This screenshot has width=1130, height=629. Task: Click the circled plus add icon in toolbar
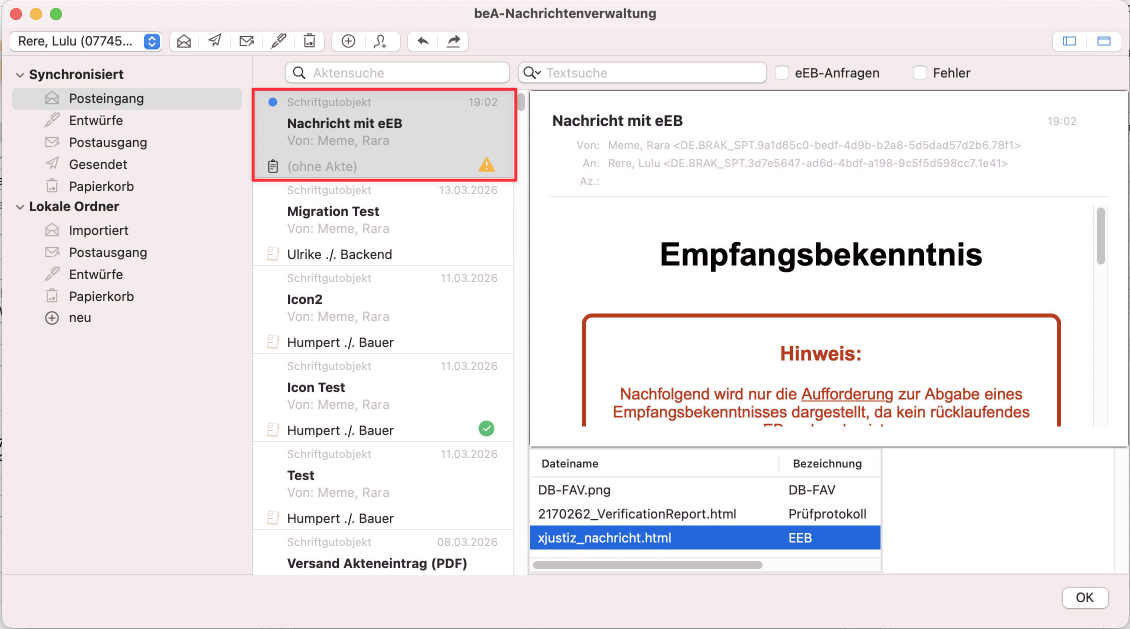(x=348, y=41)
